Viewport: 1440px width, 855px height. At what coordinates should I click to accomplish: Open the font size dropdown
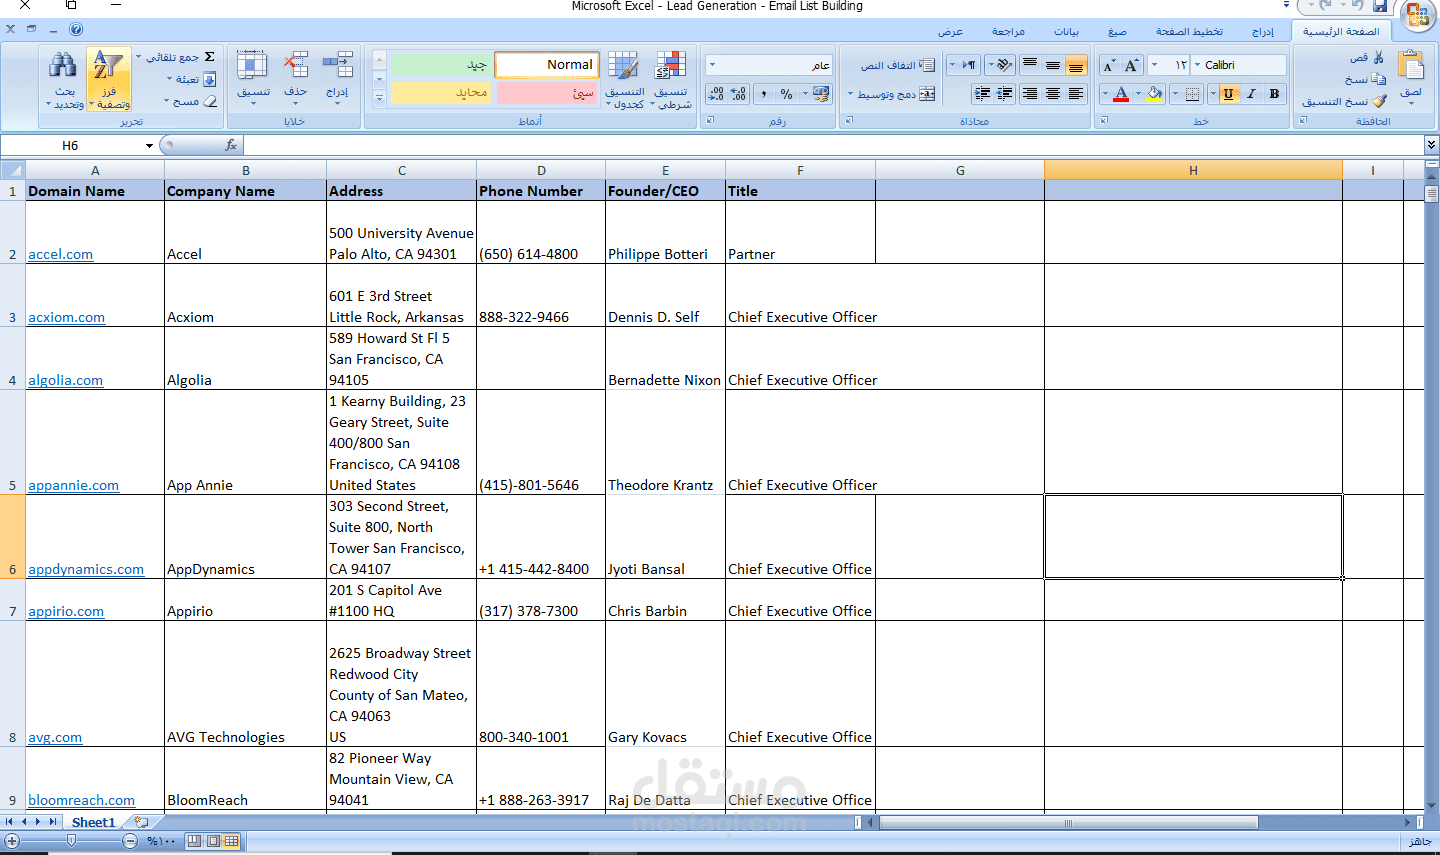click(x=1155, y=65)
